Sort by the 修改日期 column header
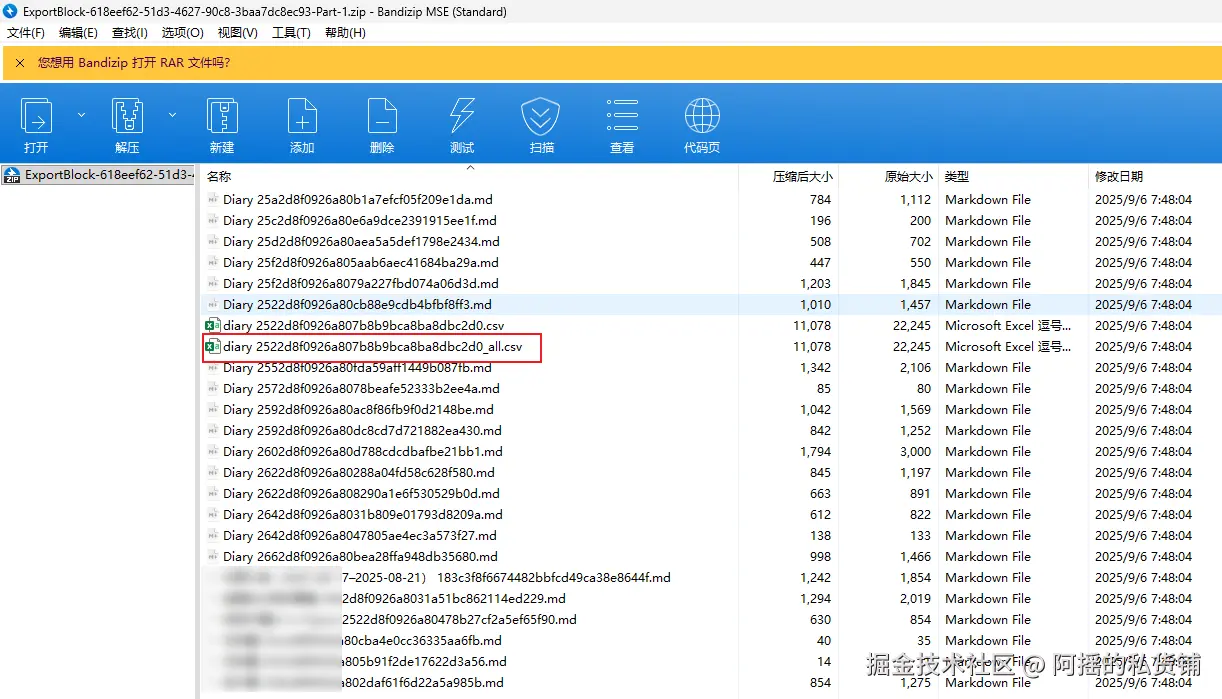Viewport: 1222px width, 699px height. [1119, 176]
